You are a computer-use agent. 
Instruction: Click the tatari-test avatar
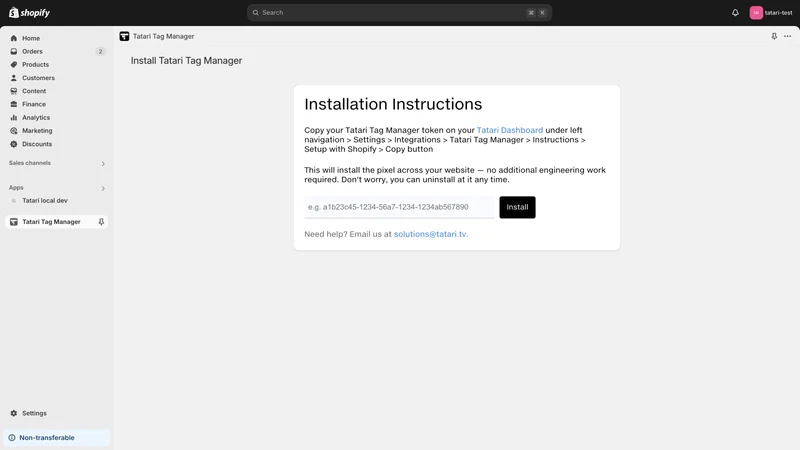(x=756, y=13)
